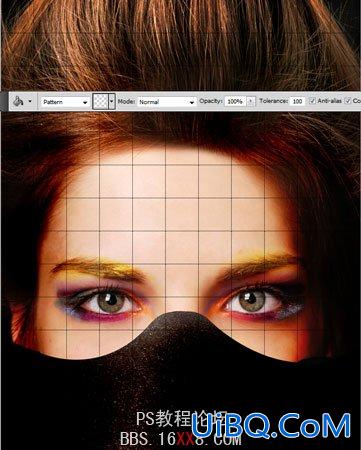Toggle the Contiguous checkbox
361x450 pixels.
click(348, 100)
